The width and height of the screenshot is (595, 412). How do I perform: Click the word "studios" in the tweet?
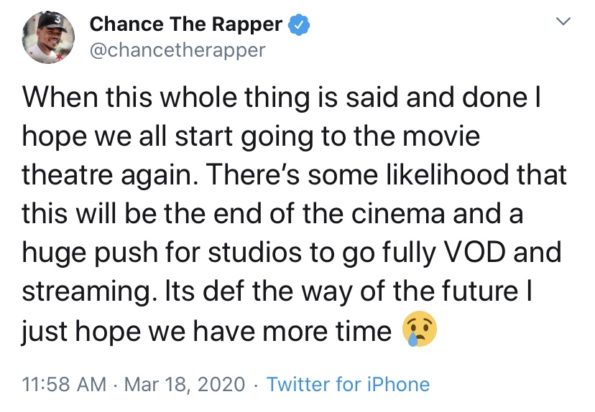pyautogui.click(x=256, y=252)
